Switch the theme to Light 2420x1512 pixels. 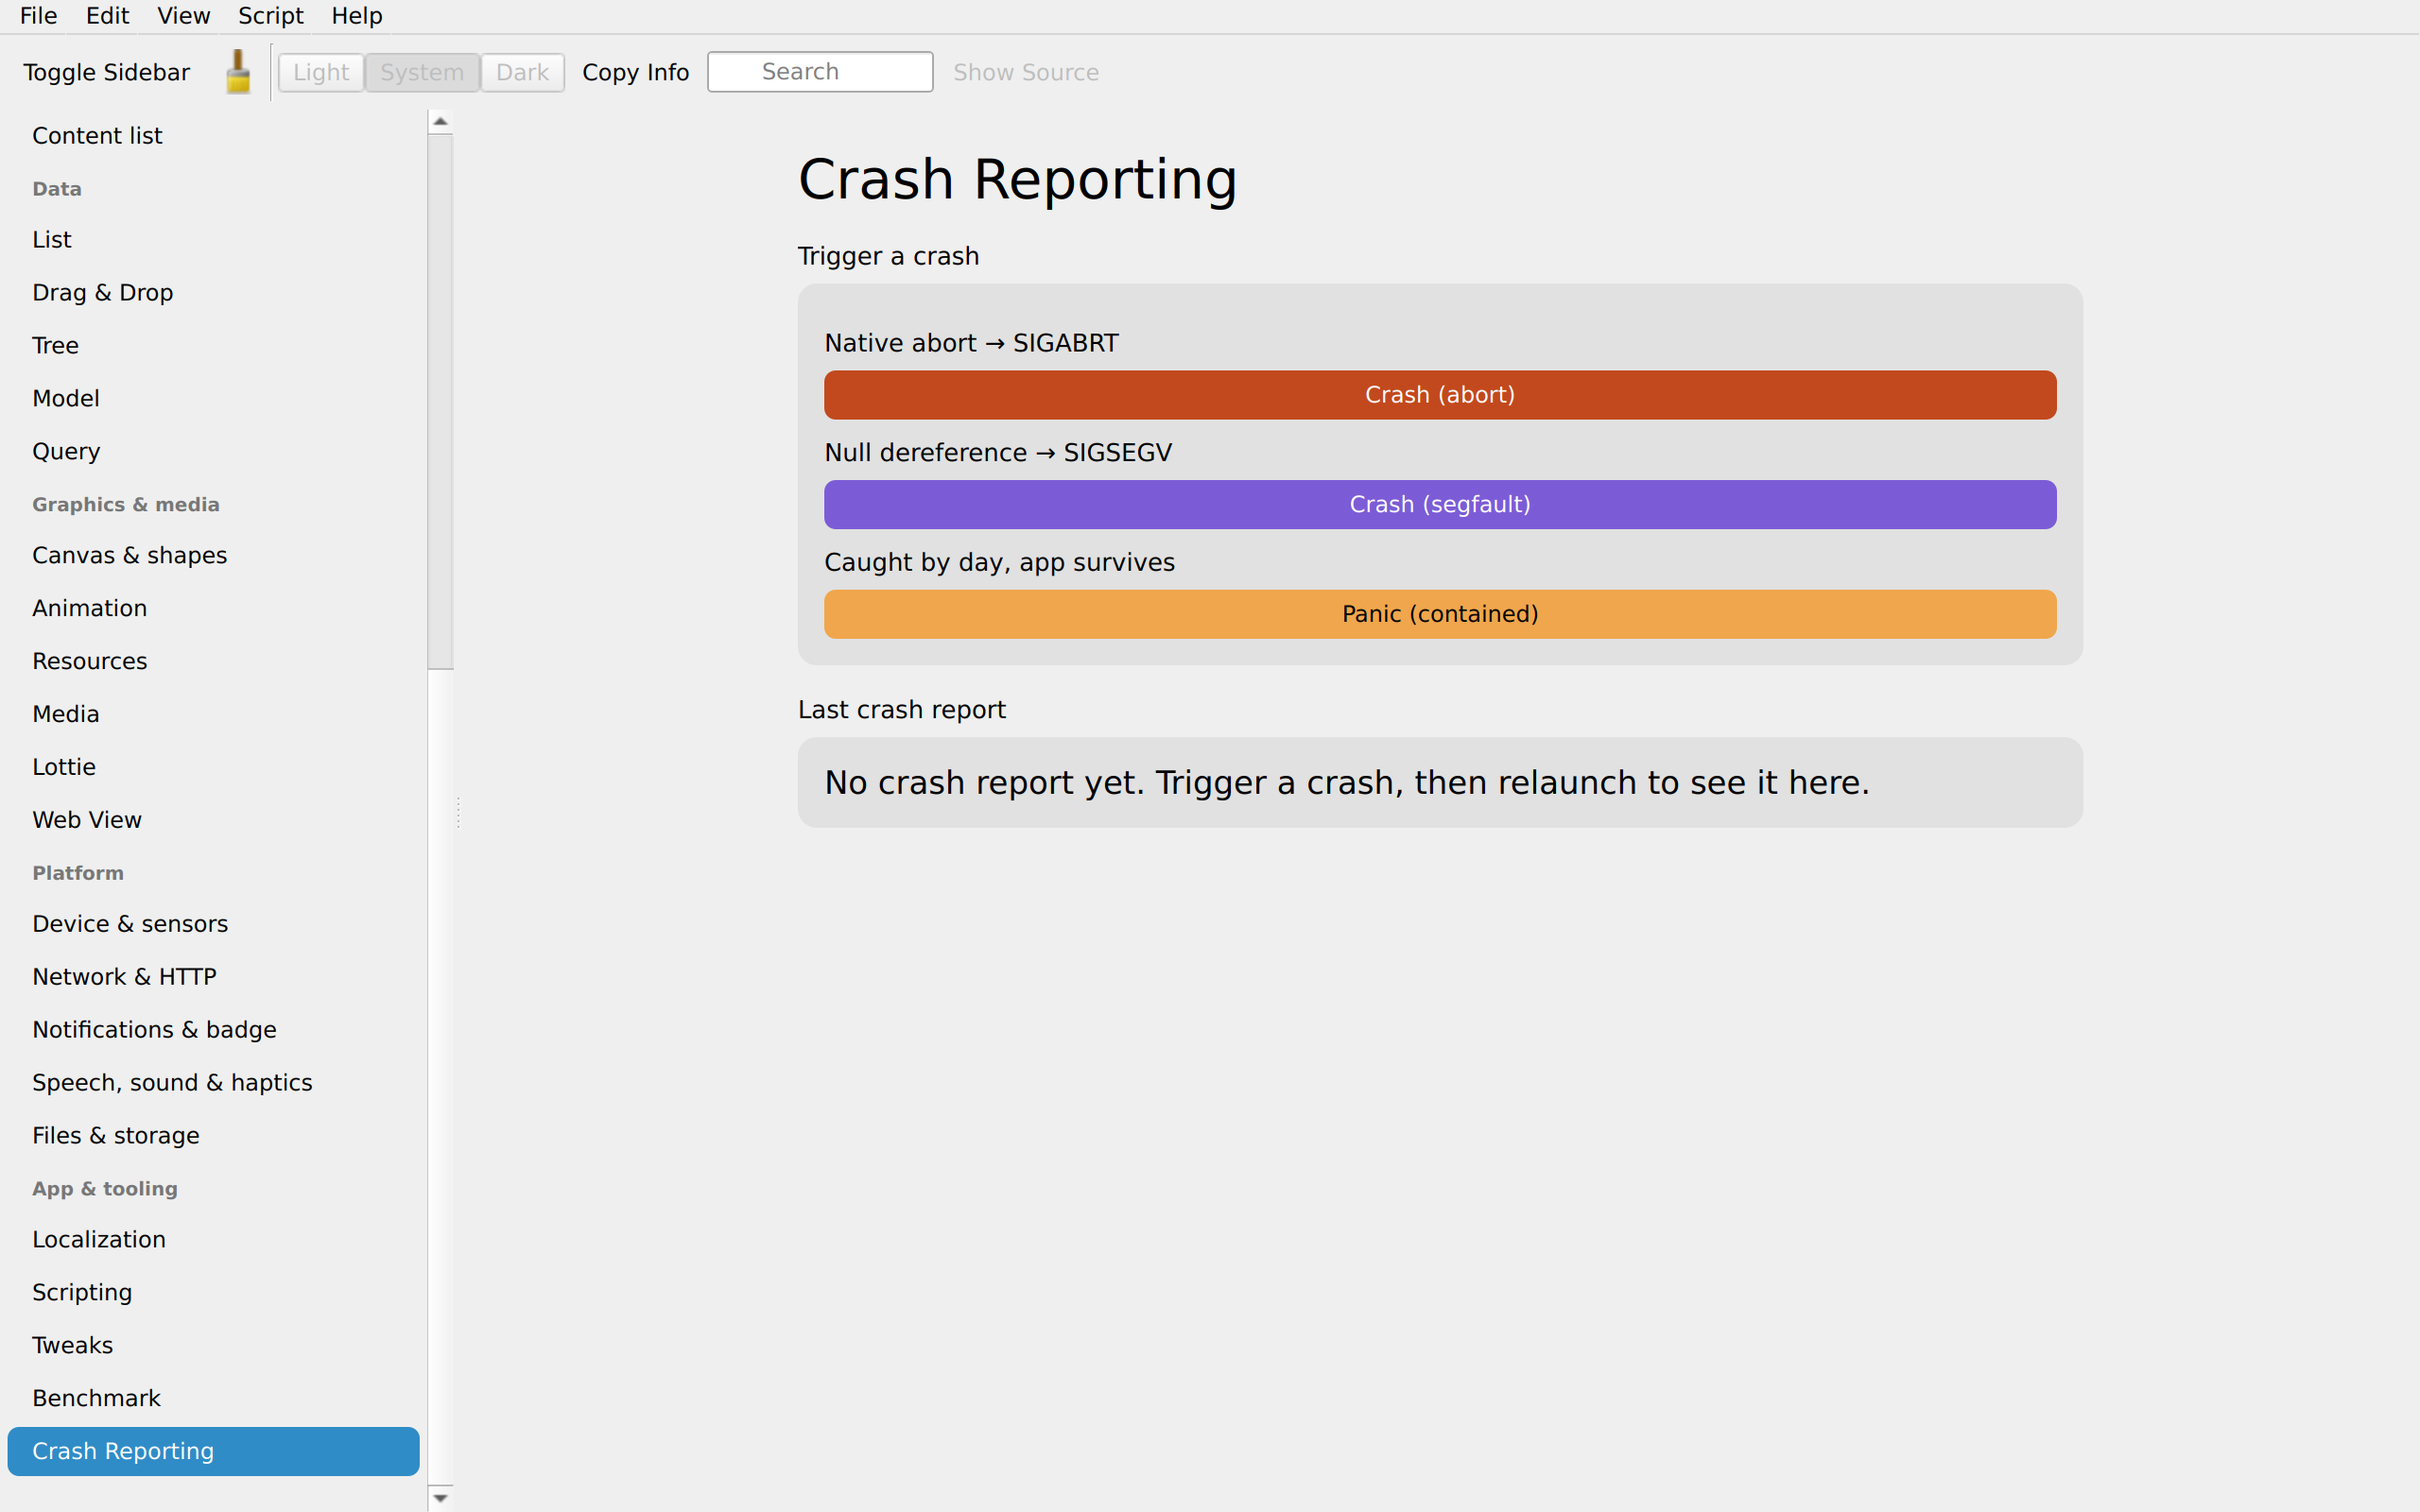click(x=321, y=72)
